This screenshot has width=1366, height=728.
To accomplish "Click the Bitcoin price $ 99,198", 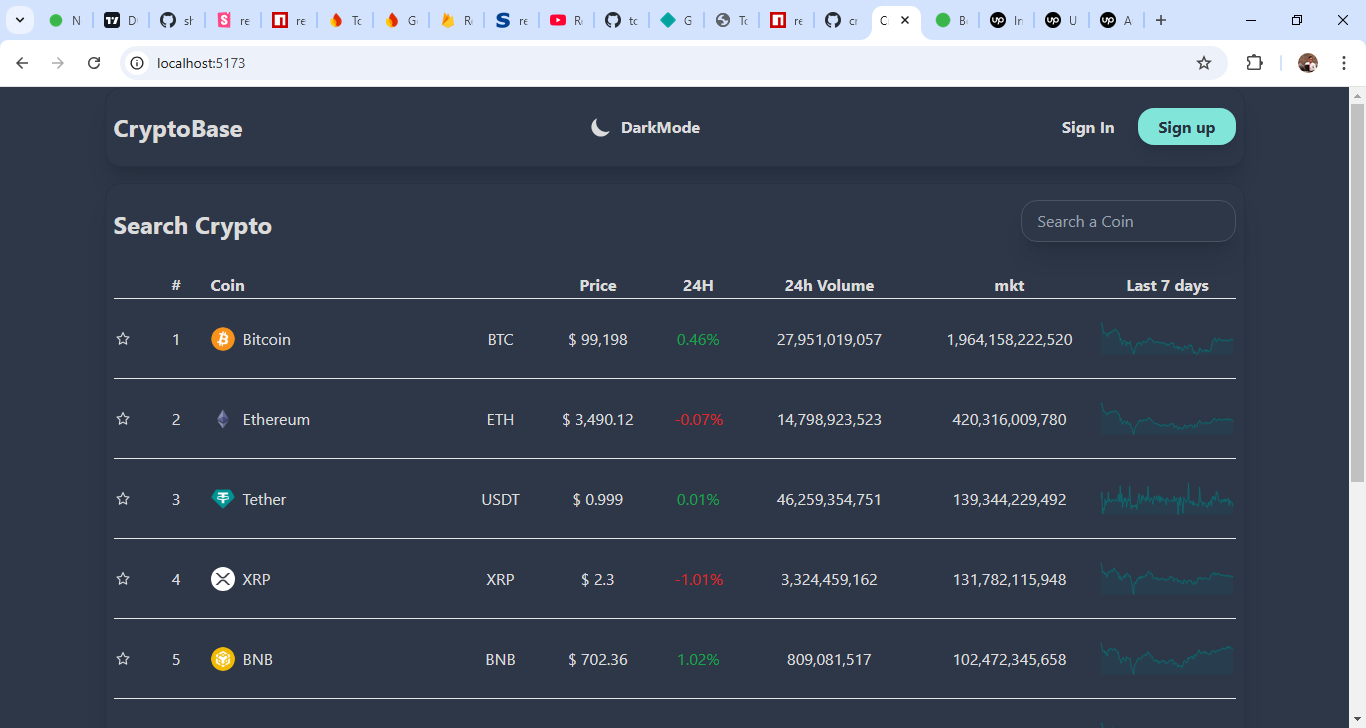I will (x=598, y=339).
